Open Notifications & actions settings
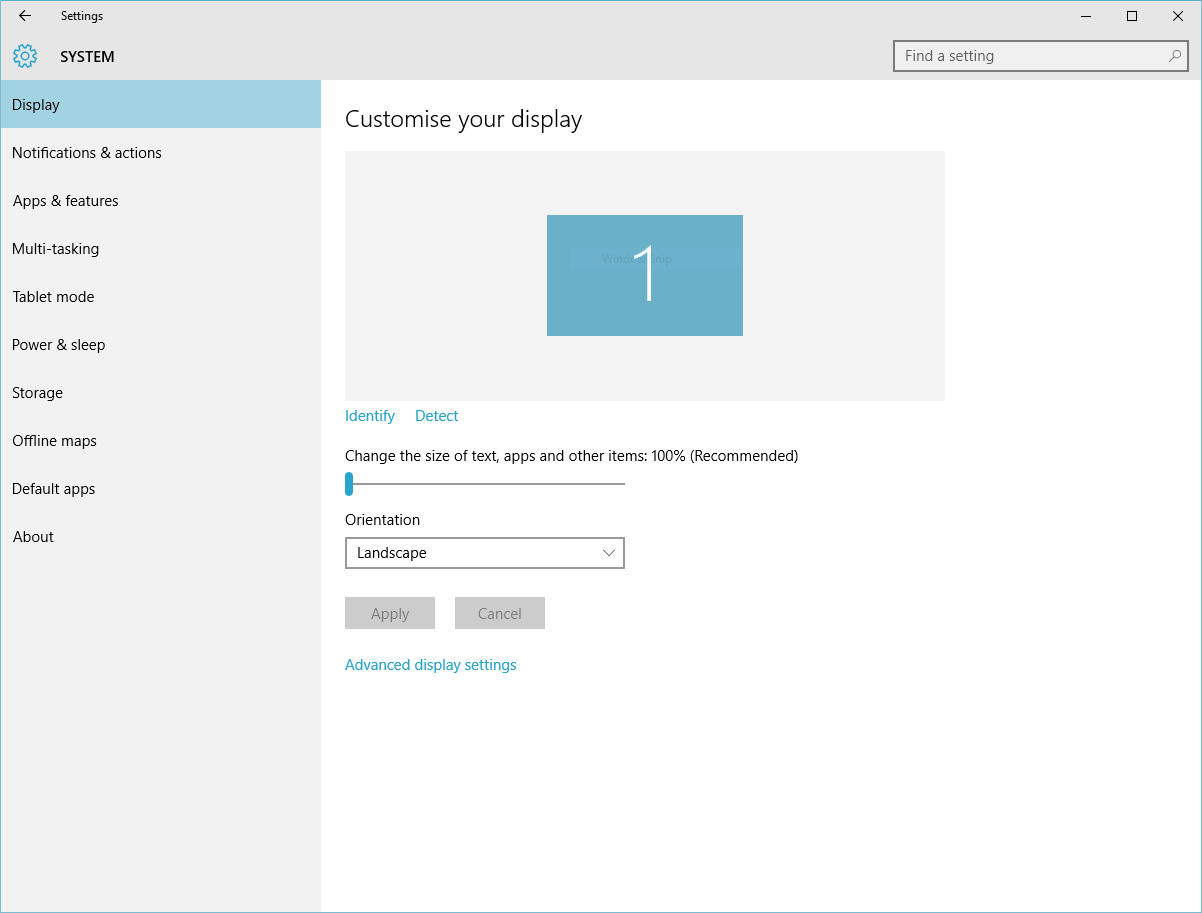The image size is (1202, 913). [x=160, y=152]
